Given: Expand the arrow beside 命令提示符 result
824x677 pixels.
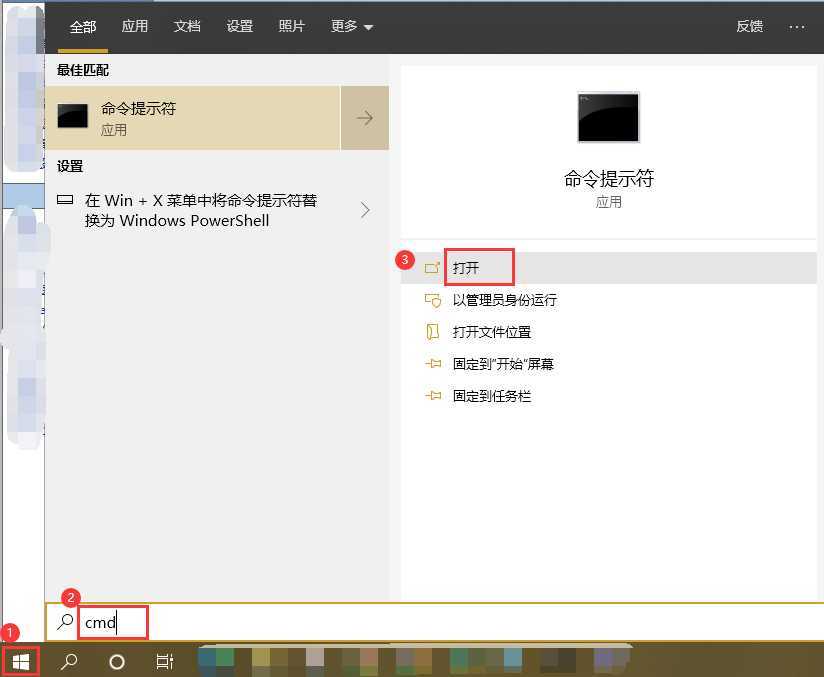Looking at the screenshot, I should coord(365,118).
